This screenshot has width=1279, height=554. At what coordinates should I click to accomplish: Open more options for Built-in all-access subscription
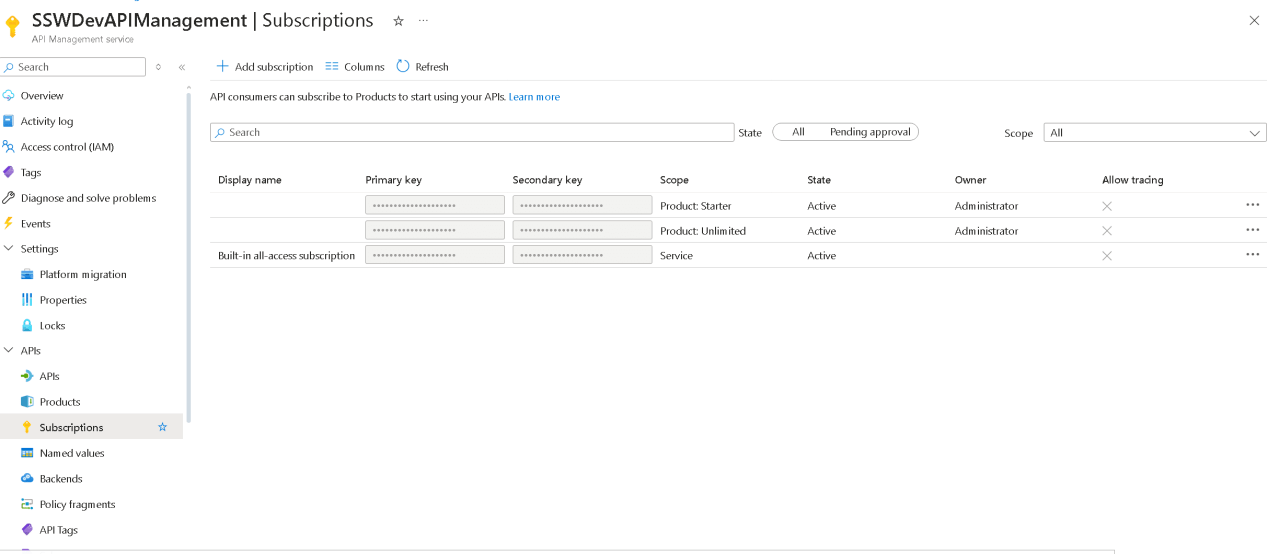(1253, 254)
